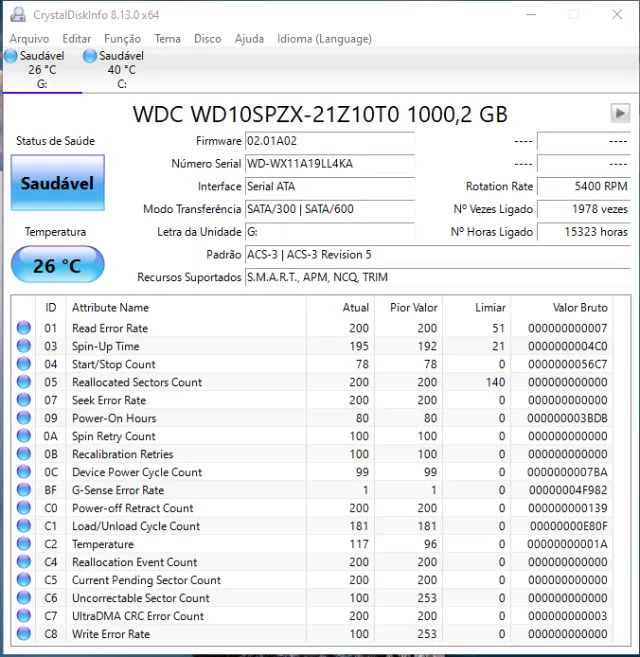Close the CrystalDiskInfo window

coord(617,15)
